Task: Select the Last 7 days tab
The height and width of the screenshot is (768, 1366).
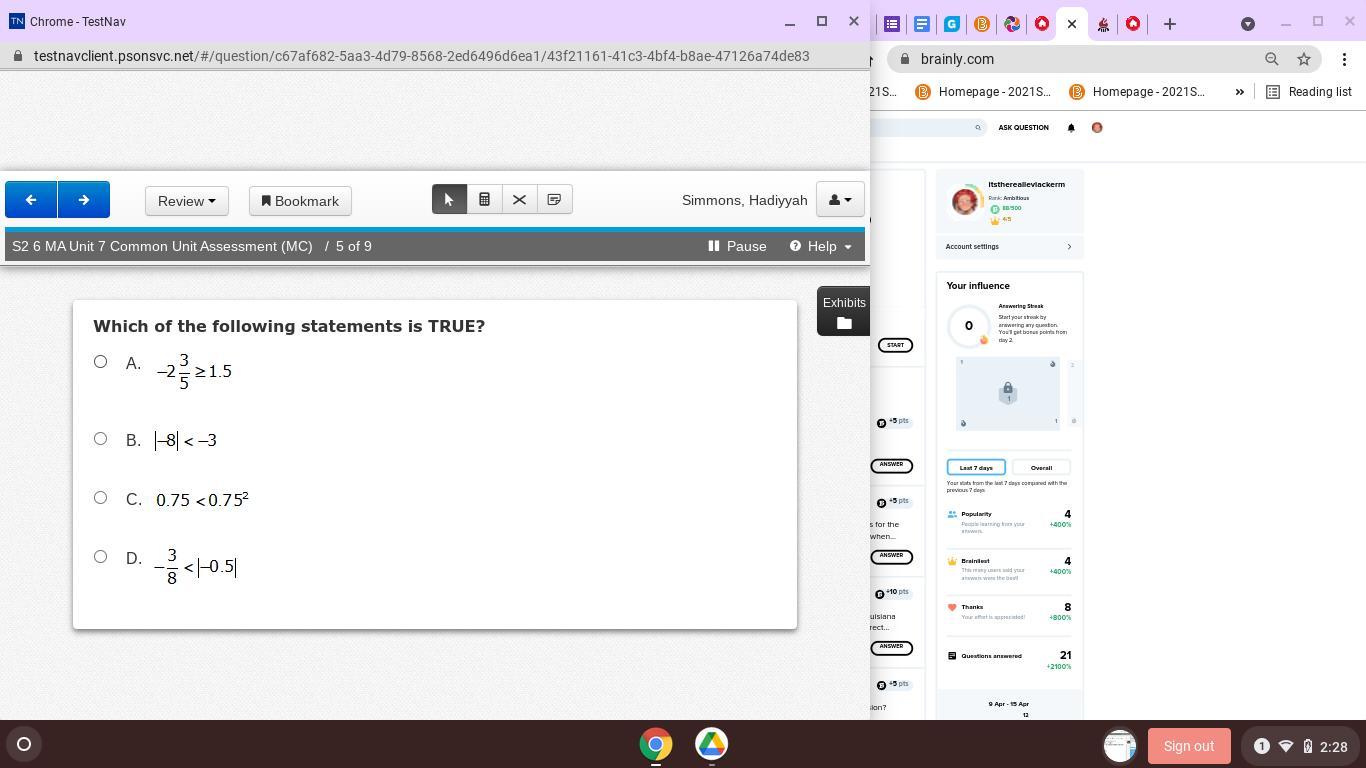Action: point(976,467)
